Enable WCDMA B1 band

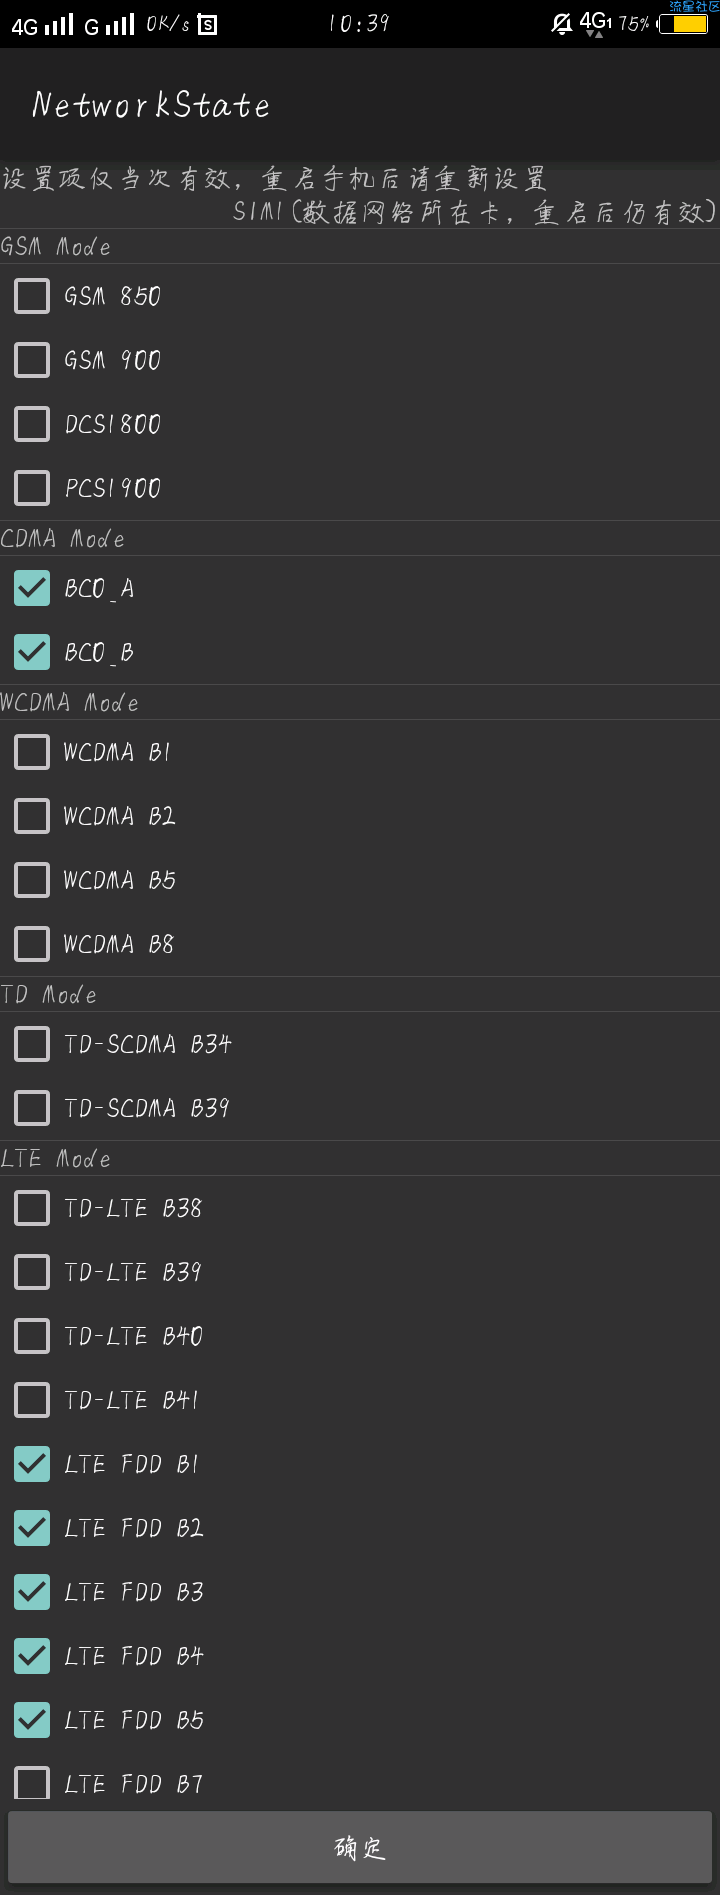click(32, 752)
